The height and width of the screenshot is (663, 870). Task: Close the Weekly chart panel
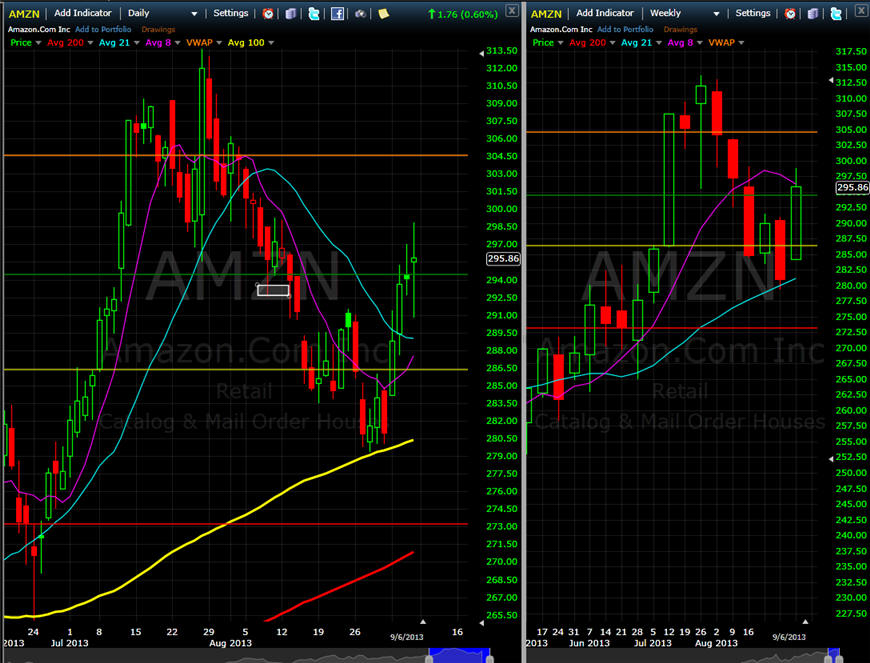click(x=863, y=11)
